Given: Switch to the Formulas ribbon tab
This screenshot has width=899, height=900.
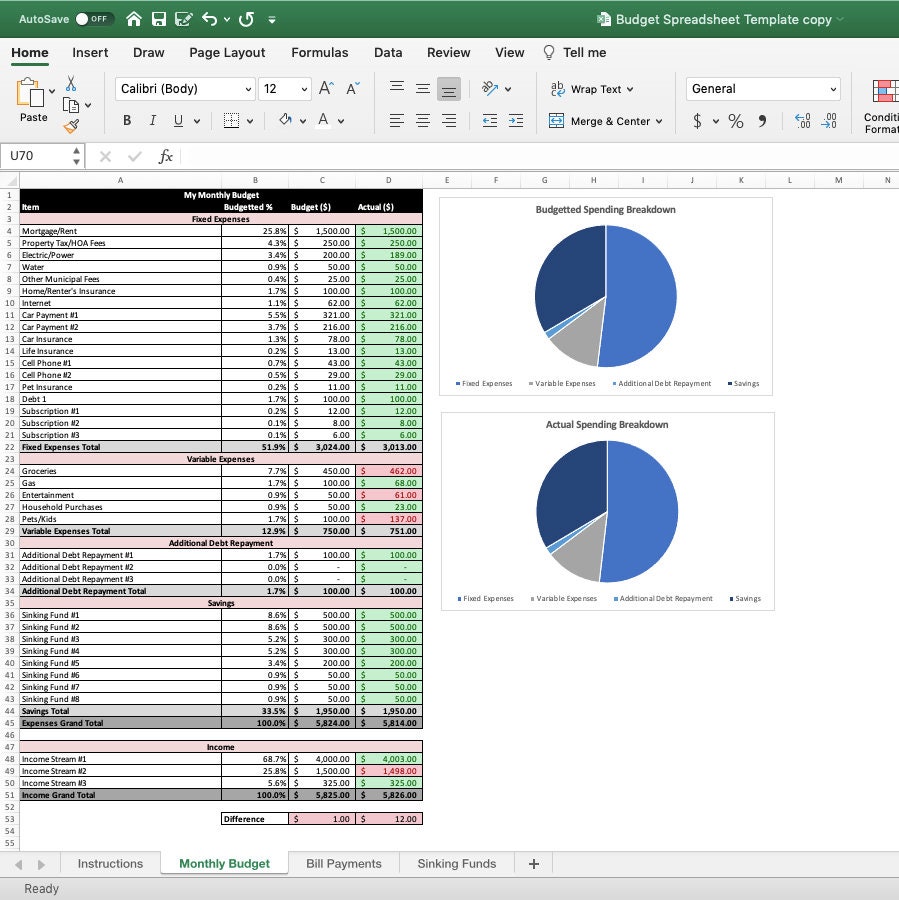Looking at the screenshot, I should 320,52.
